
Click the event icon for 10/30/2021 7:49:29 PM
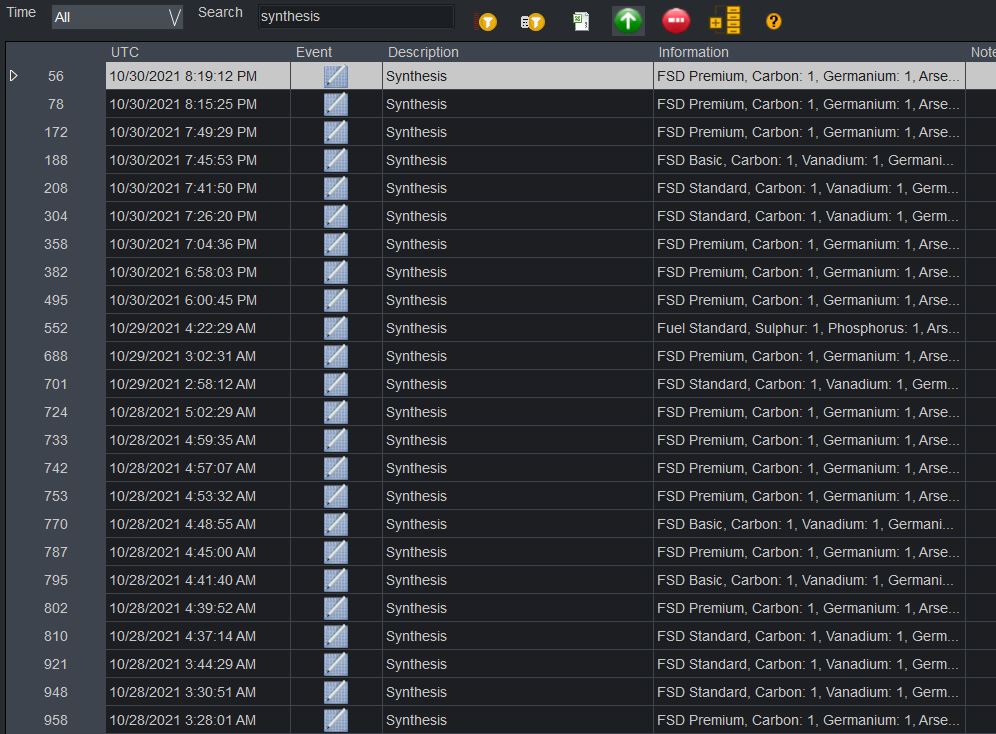click(x=335, y=132)
